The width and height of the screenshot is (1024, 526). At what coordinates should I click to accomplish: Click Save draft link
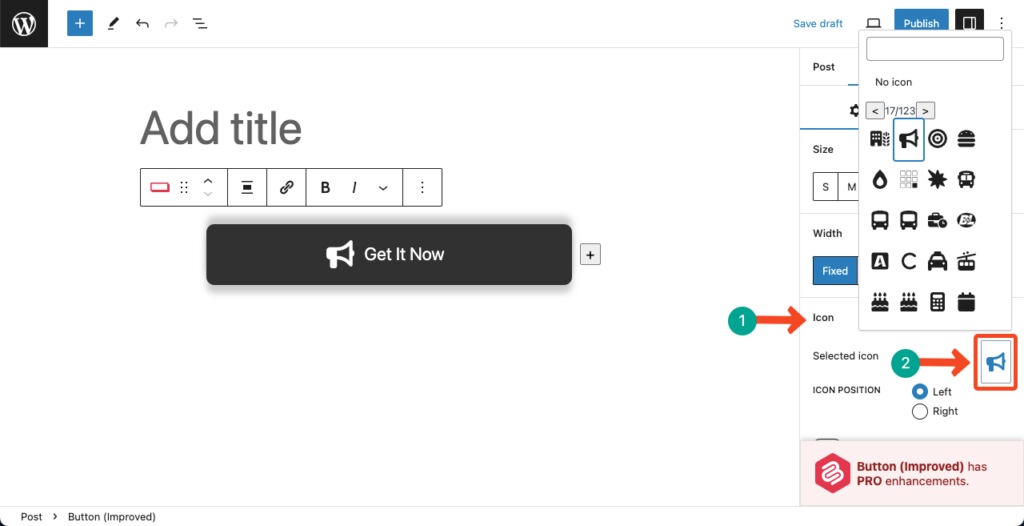[818, 23]
